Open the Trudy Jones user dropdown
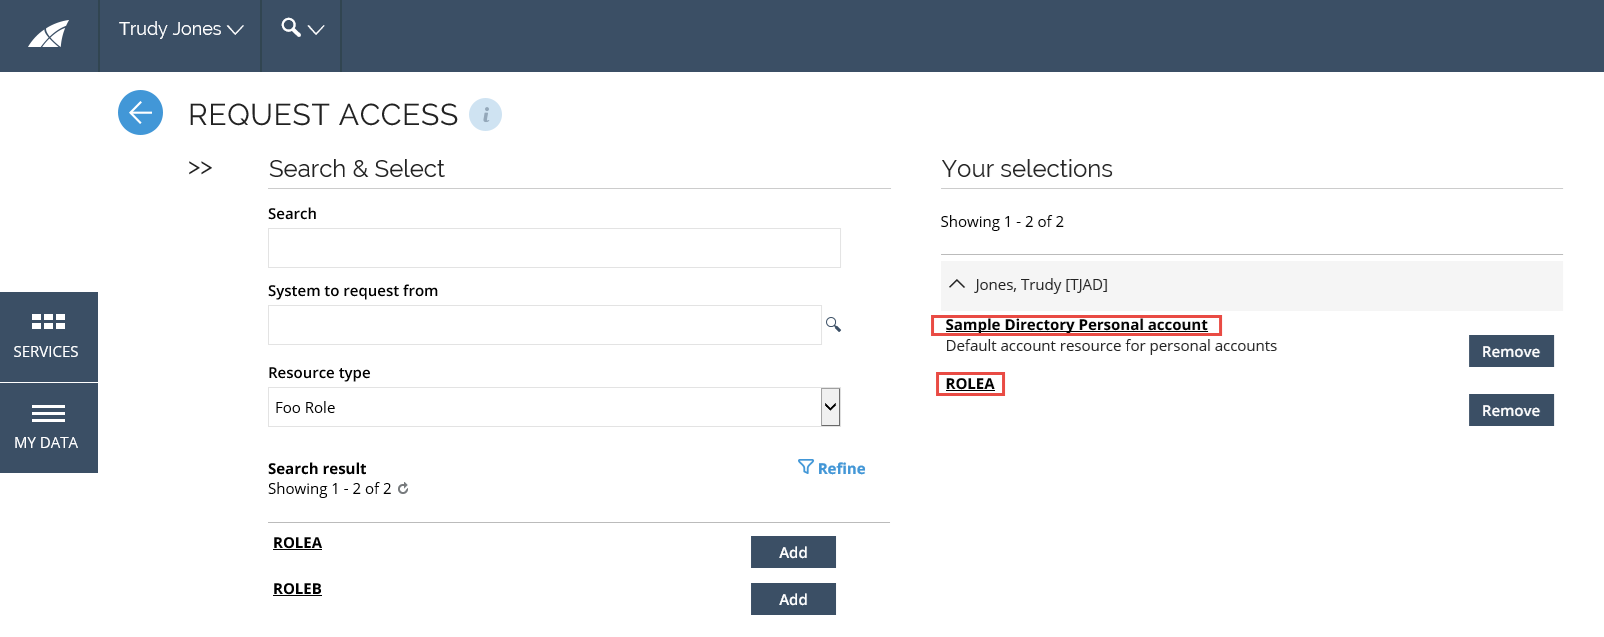Image resolution: width=1604 pixels, height=637 pixels. click(x=181, y=29)
